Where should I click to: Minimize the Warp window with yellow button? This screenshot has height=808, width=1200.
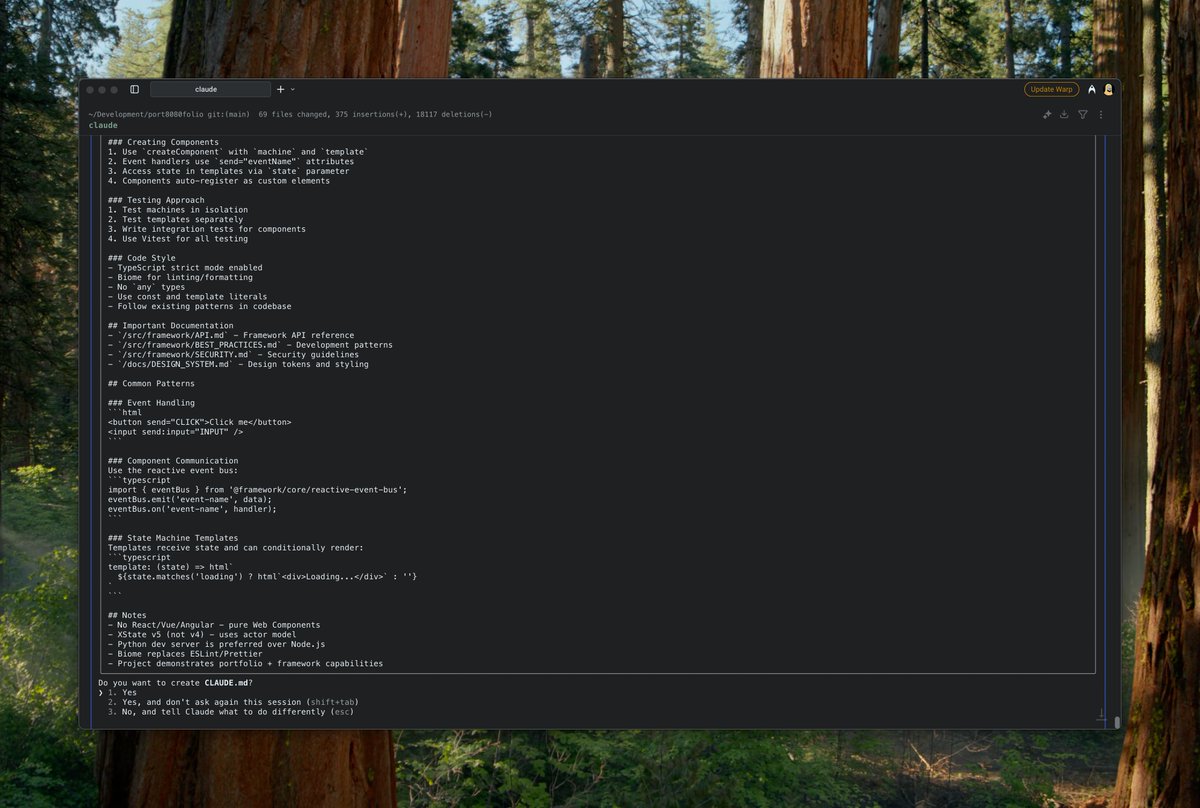click(103, 90)
